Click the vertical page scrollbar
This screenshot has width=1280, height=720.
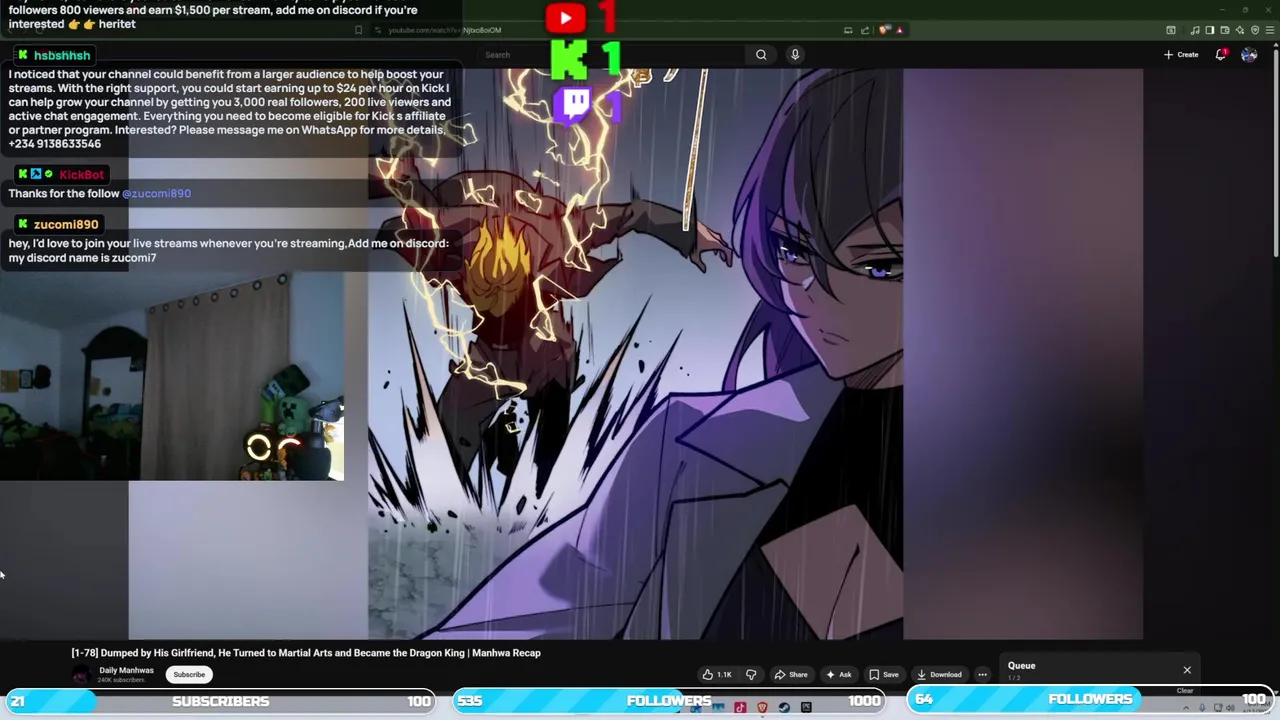(1275, 150)
